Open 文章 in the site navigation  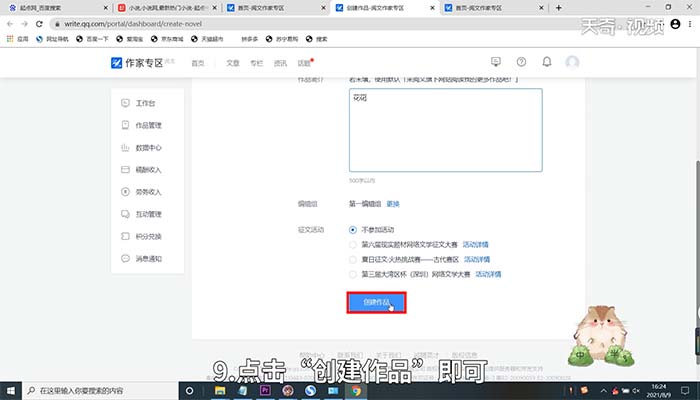point(233,63)
